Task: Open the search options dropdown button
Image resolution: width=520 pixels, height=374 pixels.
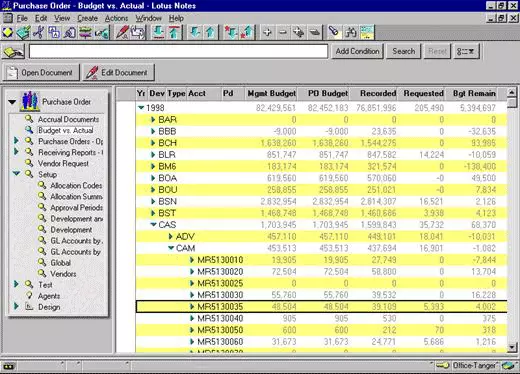Action: click(x=466, y=51)
